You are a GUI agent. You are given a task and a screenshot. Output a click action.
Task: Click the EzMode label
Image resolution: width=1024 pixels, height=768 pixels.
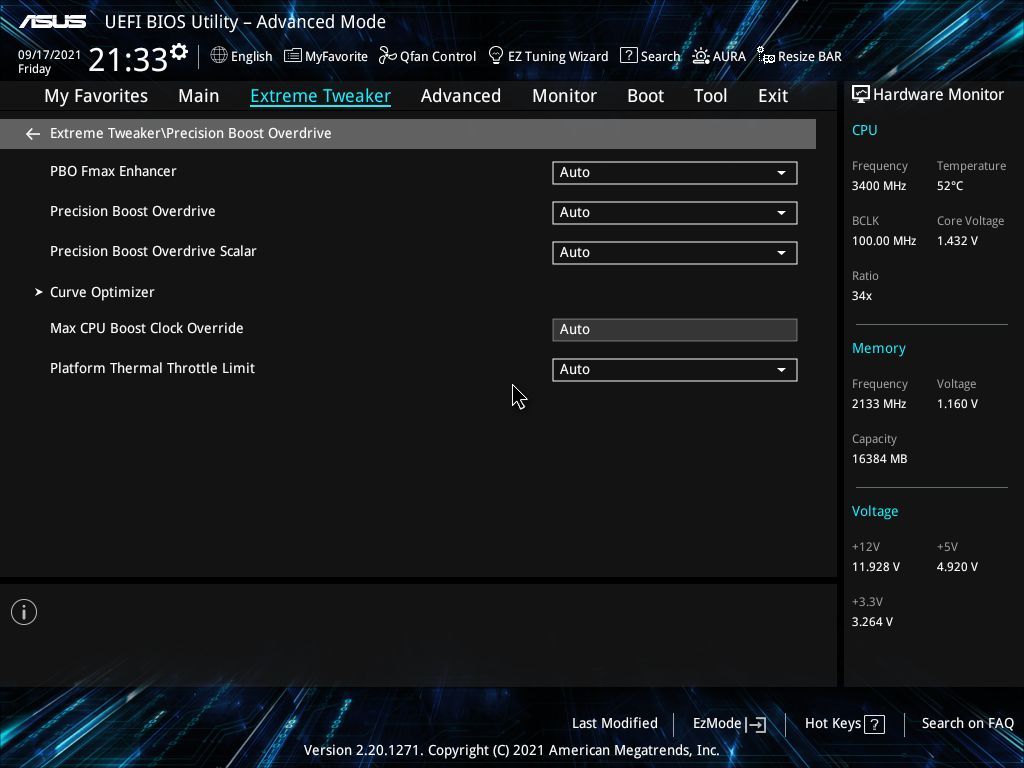coord(716,724)
